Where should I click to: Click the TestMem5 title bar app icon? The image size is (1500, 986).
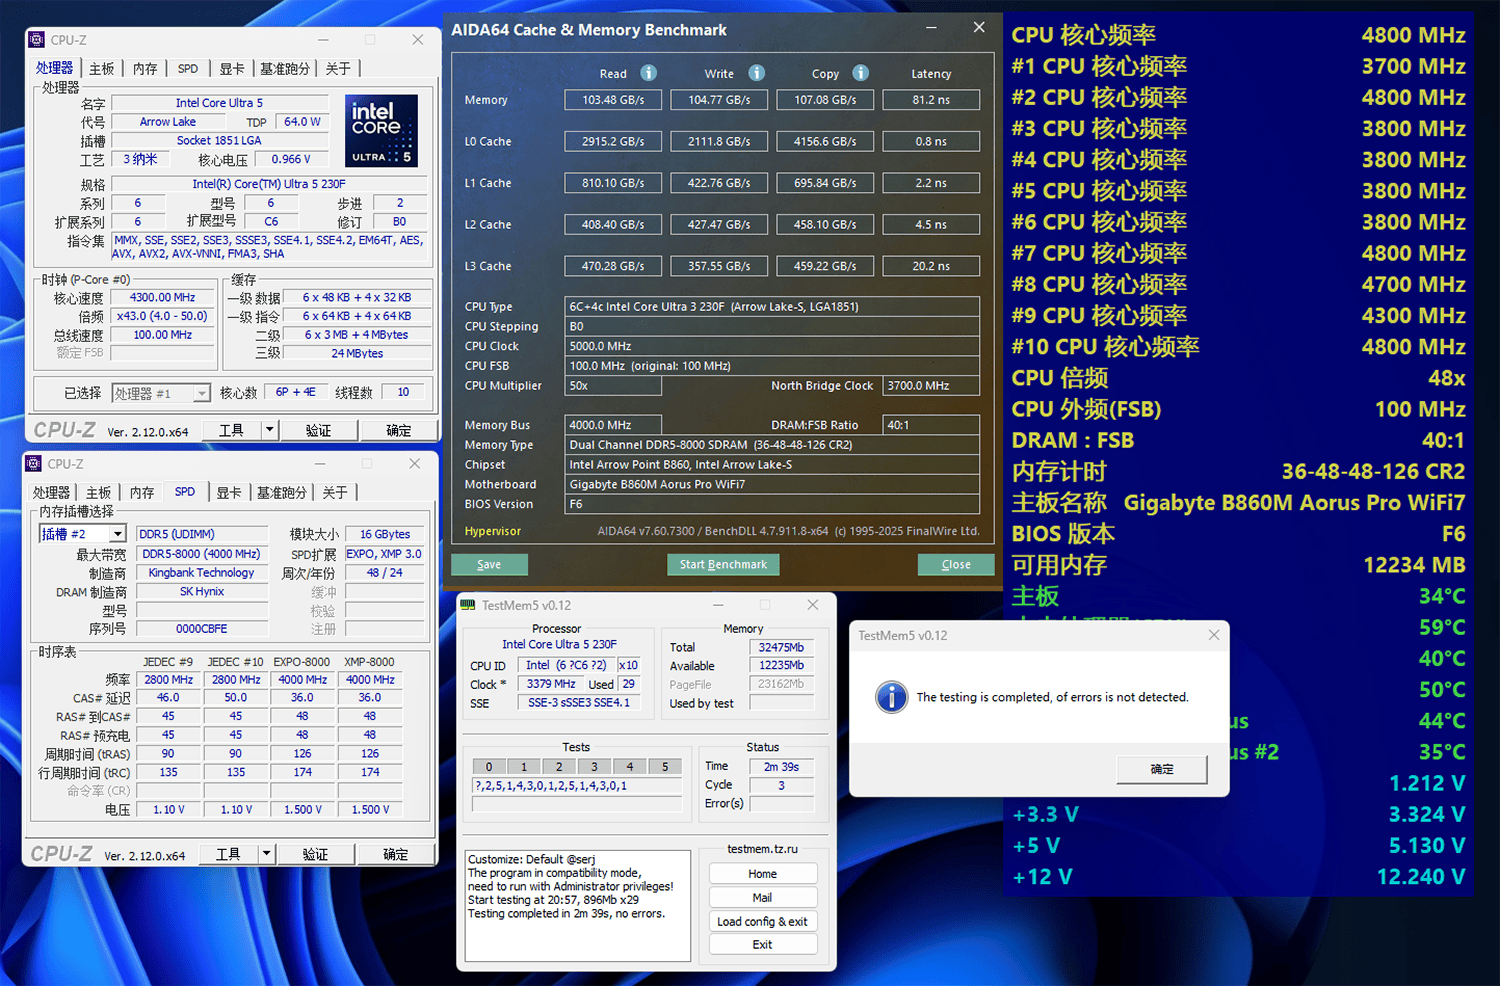point(468,605)
